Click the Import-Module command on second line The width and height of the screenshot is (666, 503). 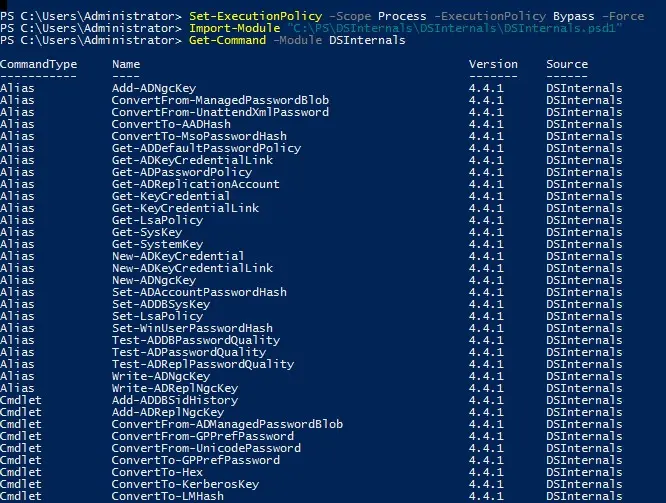pos(234,28)
